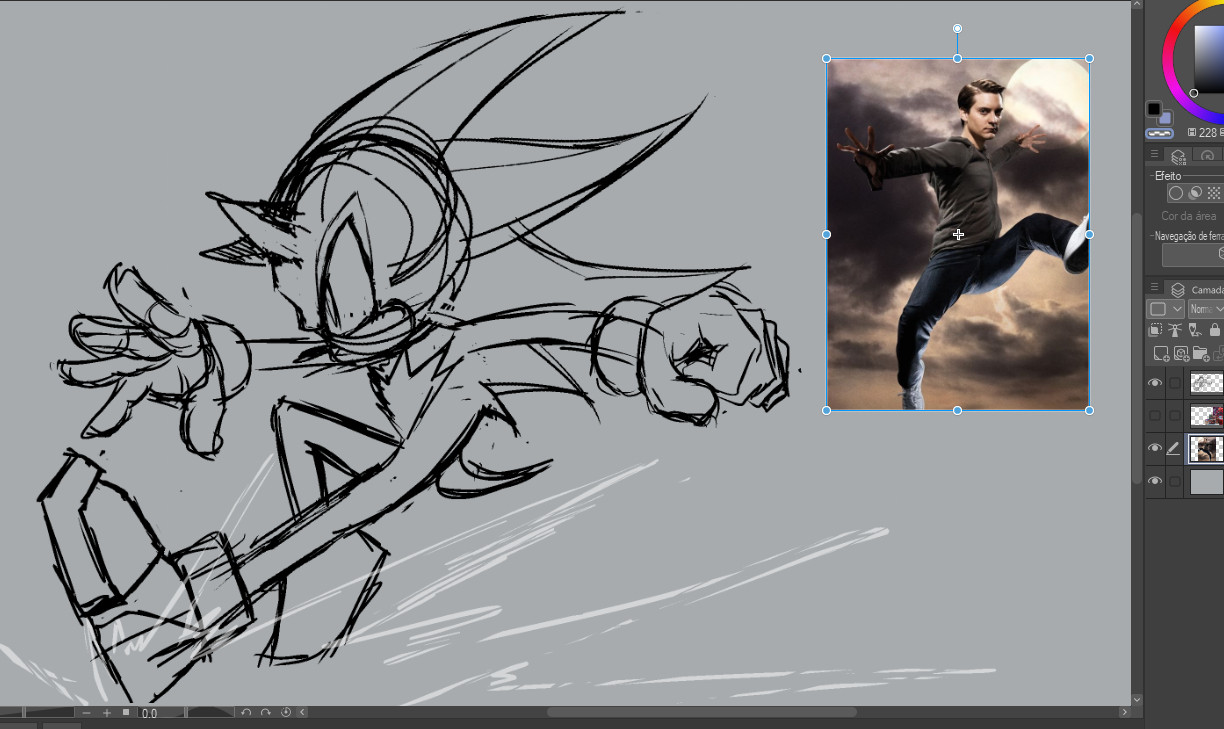Image resolution: width=1224 pixels, height=729 pixels.
Task: Click the vertical canvas scrollbar thumb
Action: [1137, 349]
